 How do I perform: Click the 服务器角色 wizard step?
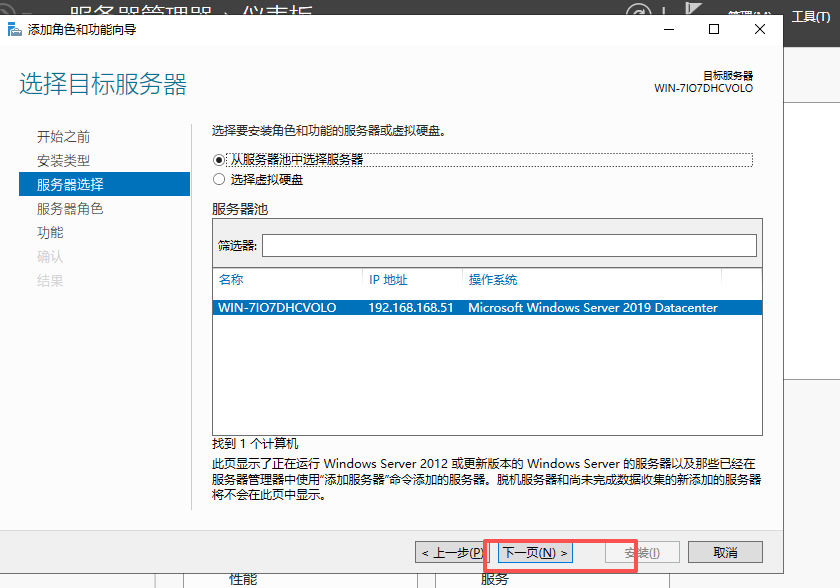click(68, 208)
